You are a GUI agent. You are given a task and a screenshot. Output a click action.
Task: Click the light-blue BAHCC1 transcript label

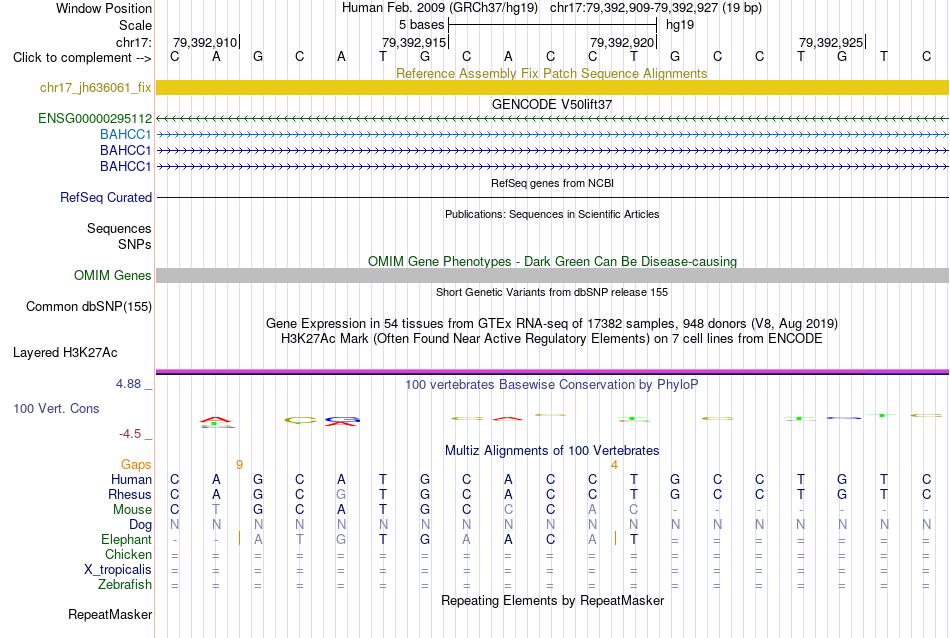[125, 134]
